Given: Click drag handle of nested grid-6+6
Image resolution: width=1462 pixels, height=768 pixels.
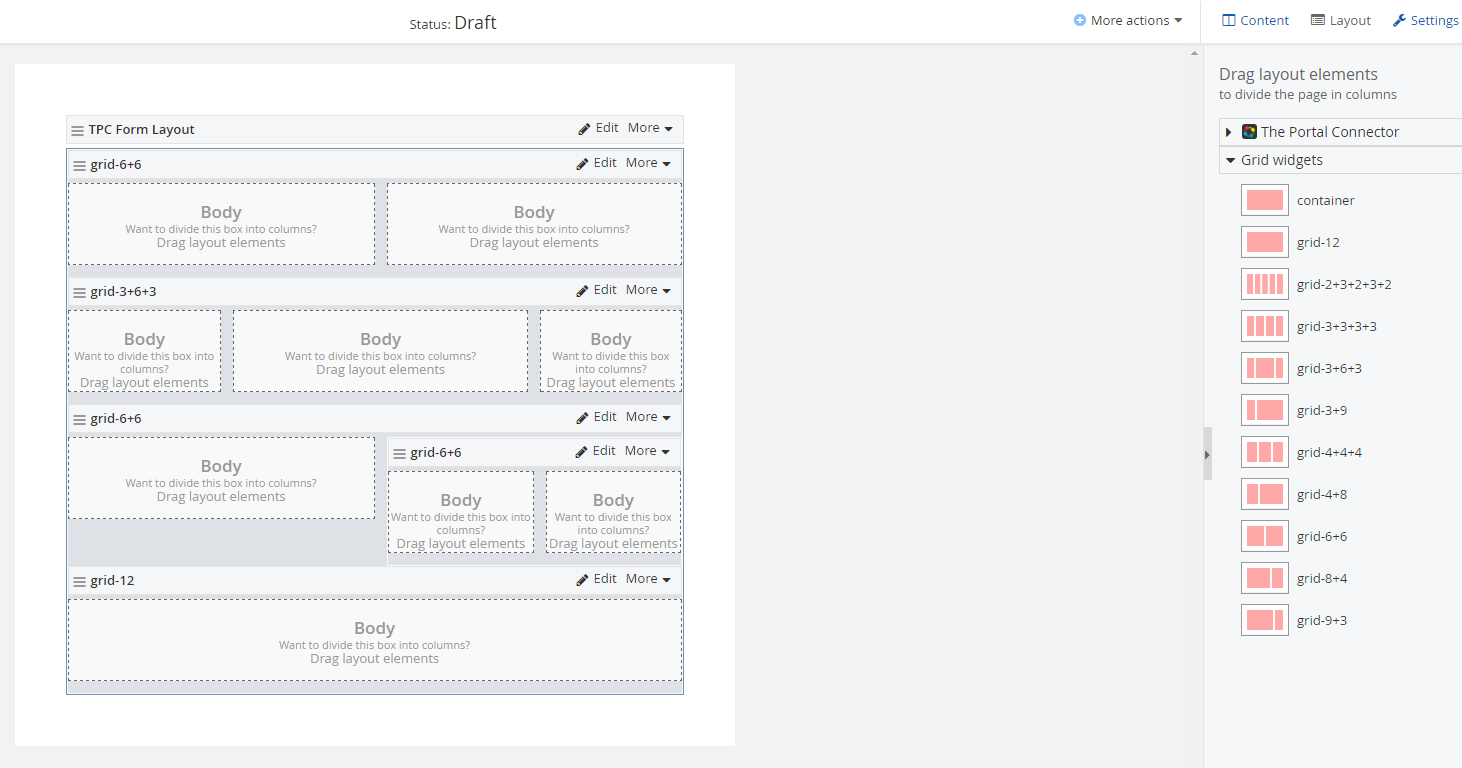Looking at the screenshot, I should point(399,453).
